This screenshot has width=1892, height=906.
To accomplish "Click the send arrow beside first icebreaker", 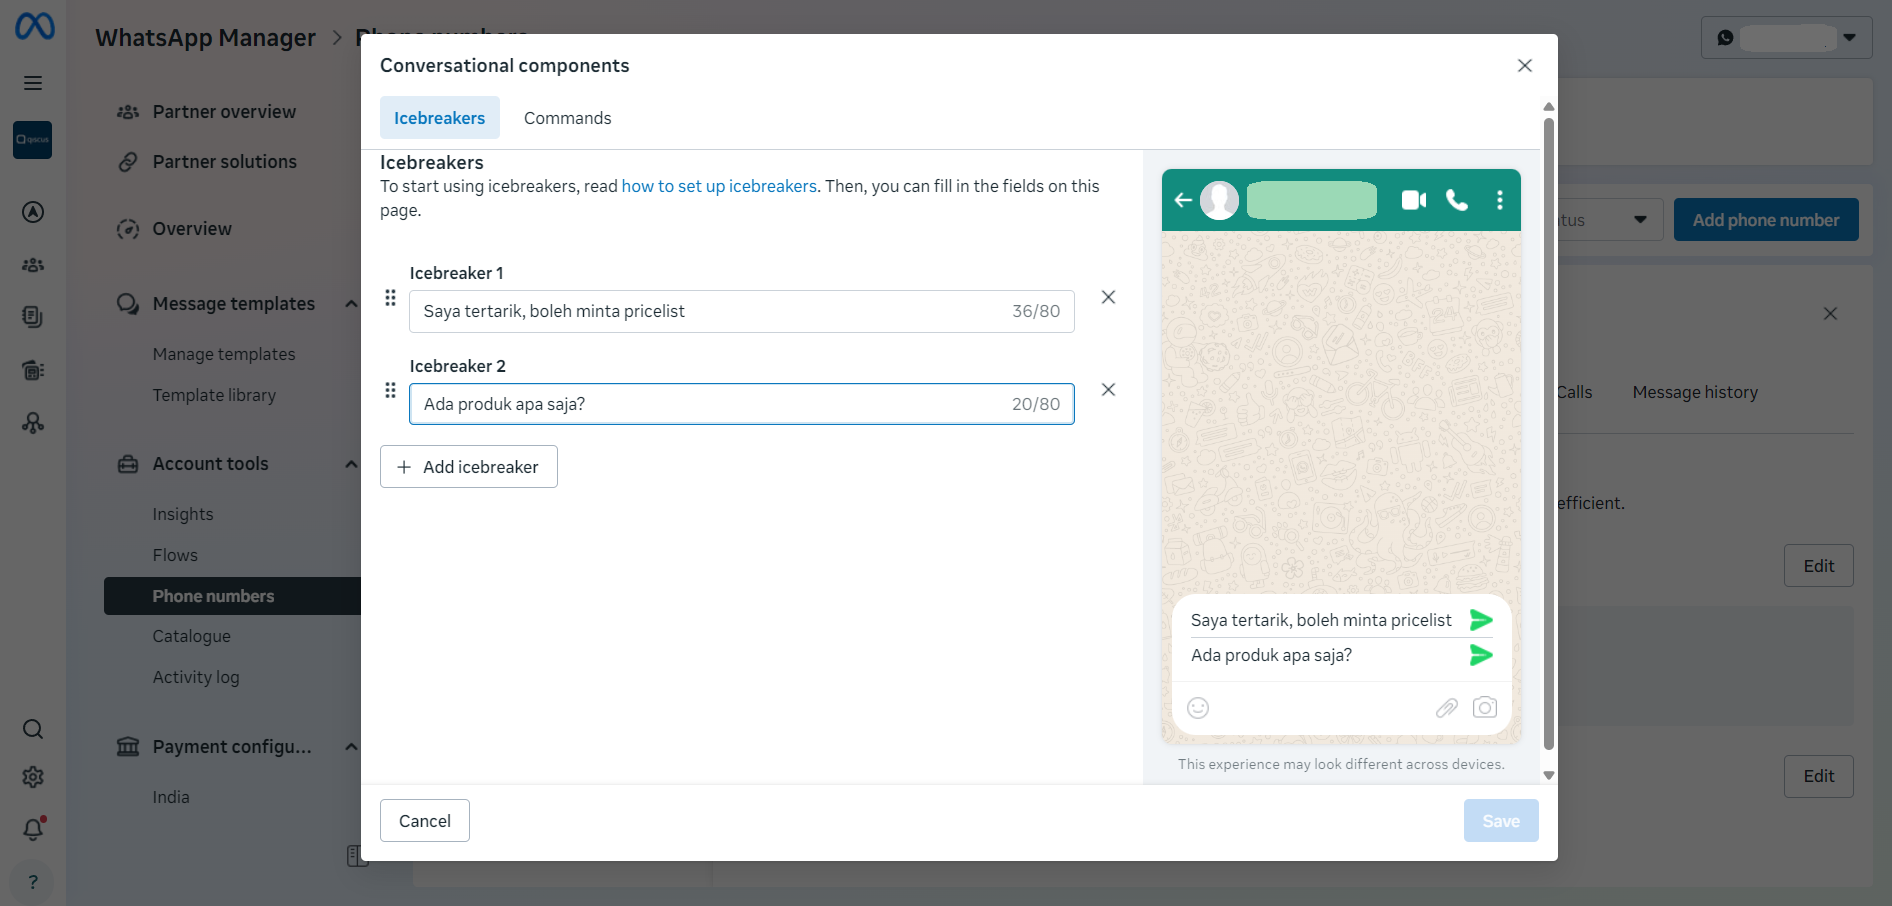I will [1481, 620].
